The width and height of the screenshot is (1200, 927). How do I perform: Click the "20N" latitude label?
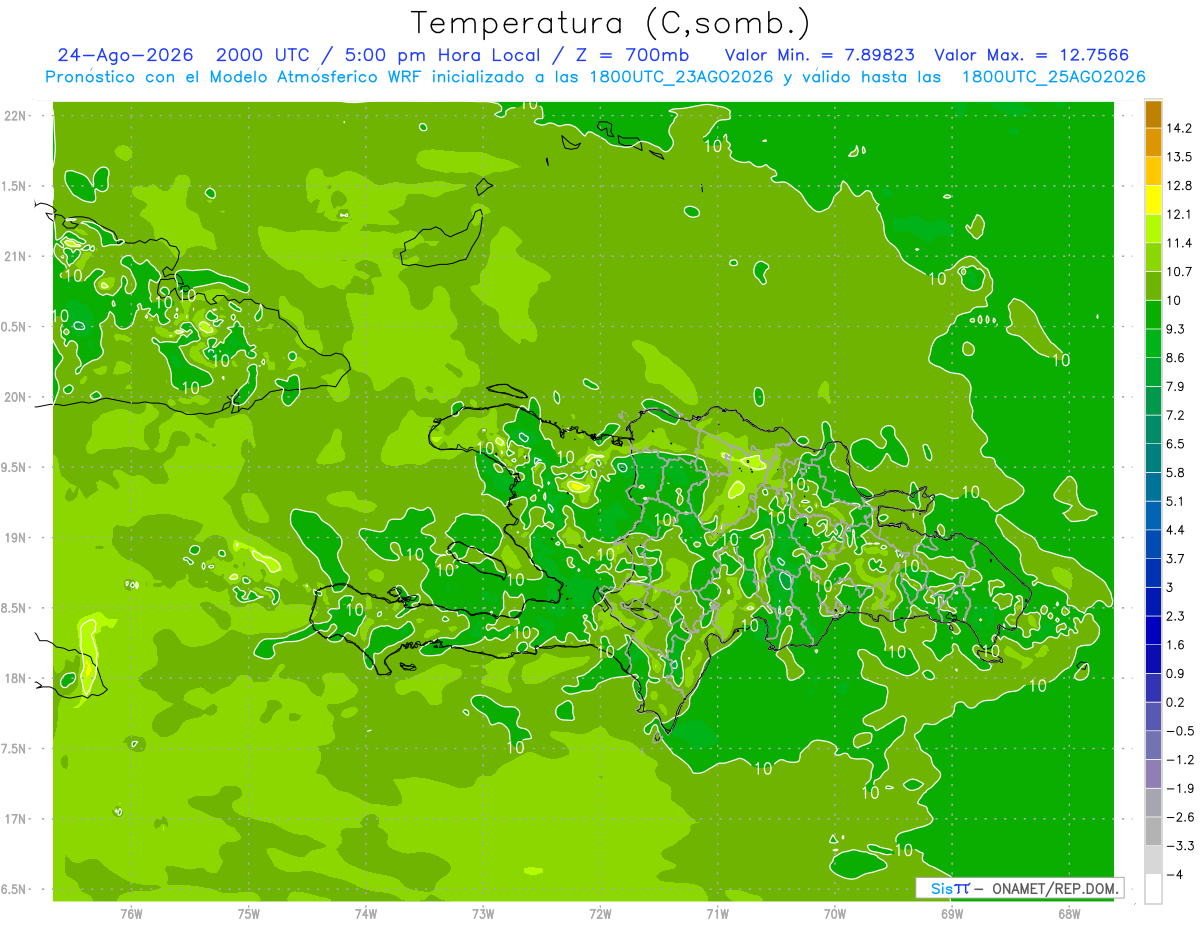(x=14, y=397)
